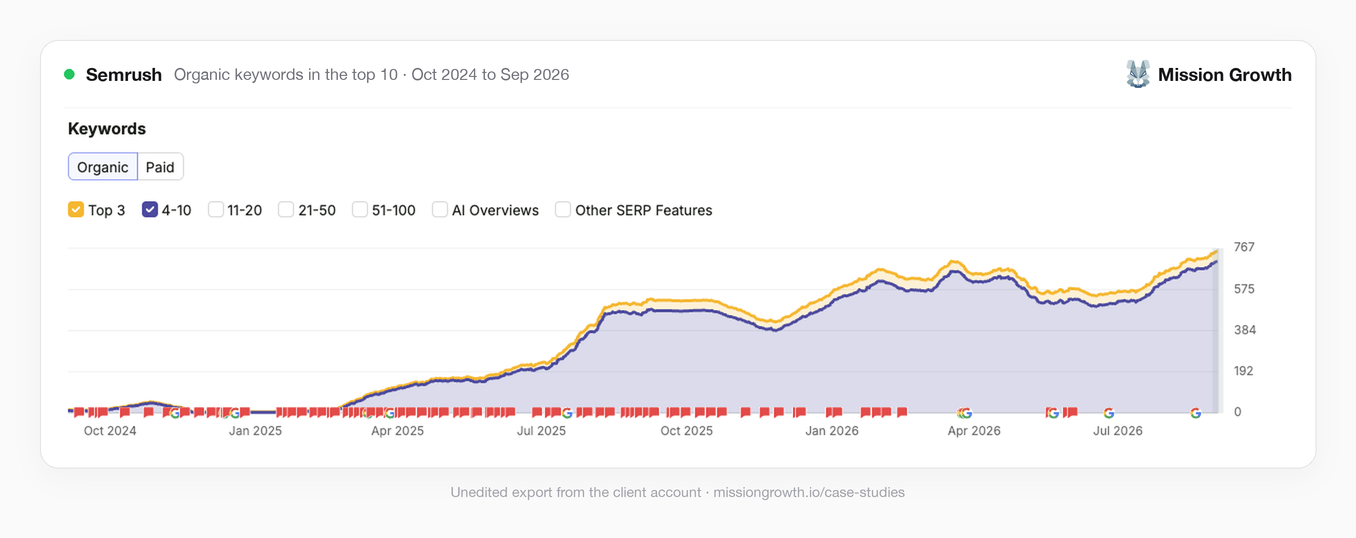Enable the Other SERP Features checkbox
Screen dimensions: 1356x538
[563, 210]
